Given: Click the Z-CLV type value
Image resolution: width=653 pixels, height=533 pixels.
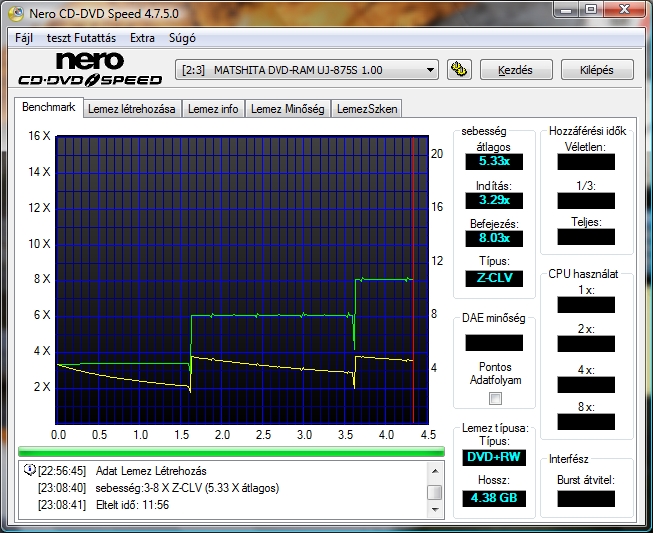Looking at the screenshot, I should [x=494, y=278].
